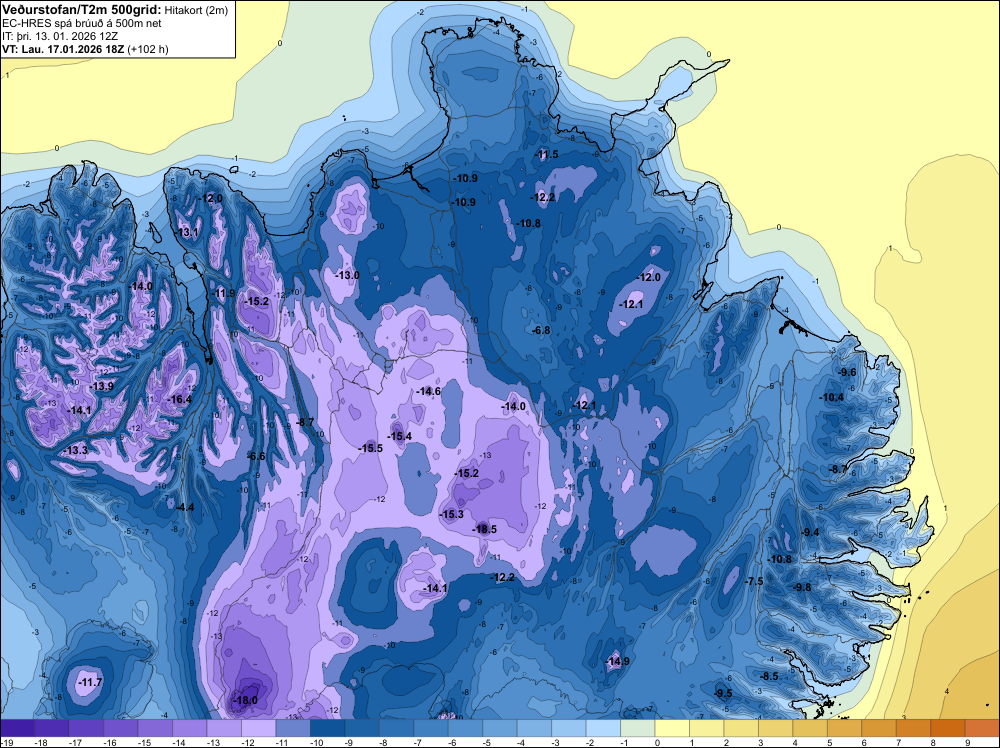Click the -18.0 temperature reading
This screenshot has width=1000, height=748.
tap(246, 700)
